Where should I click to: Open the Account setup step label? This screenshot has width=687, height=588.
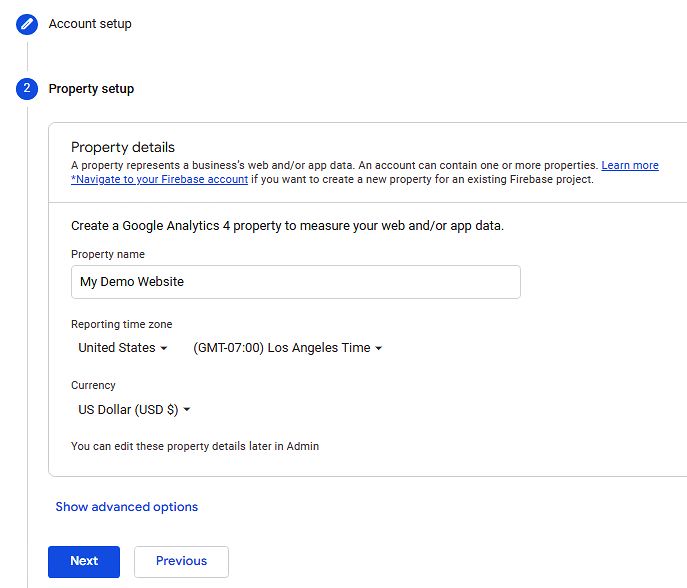pos(90,24)
